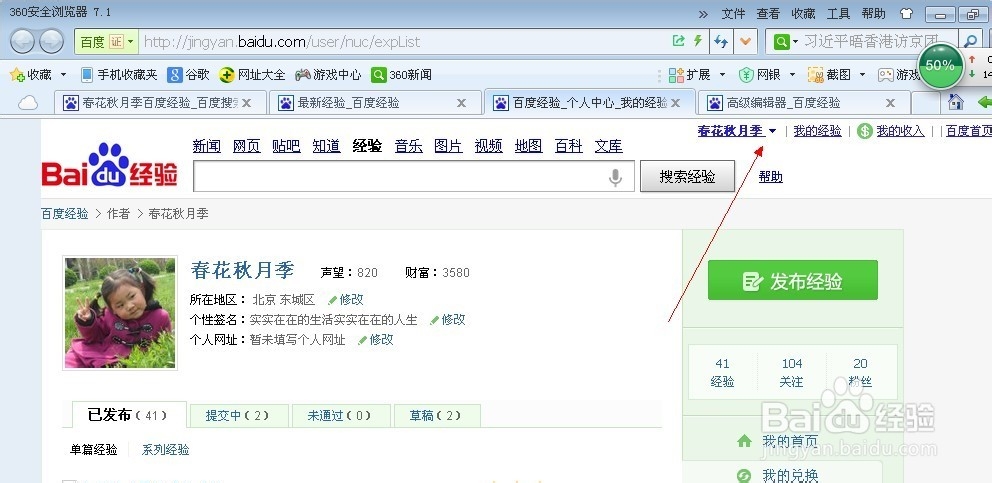Viewport: 992px width, 483px height.
Task: Open the 贴吧 navigation link
Action: [x=286, y=146]
